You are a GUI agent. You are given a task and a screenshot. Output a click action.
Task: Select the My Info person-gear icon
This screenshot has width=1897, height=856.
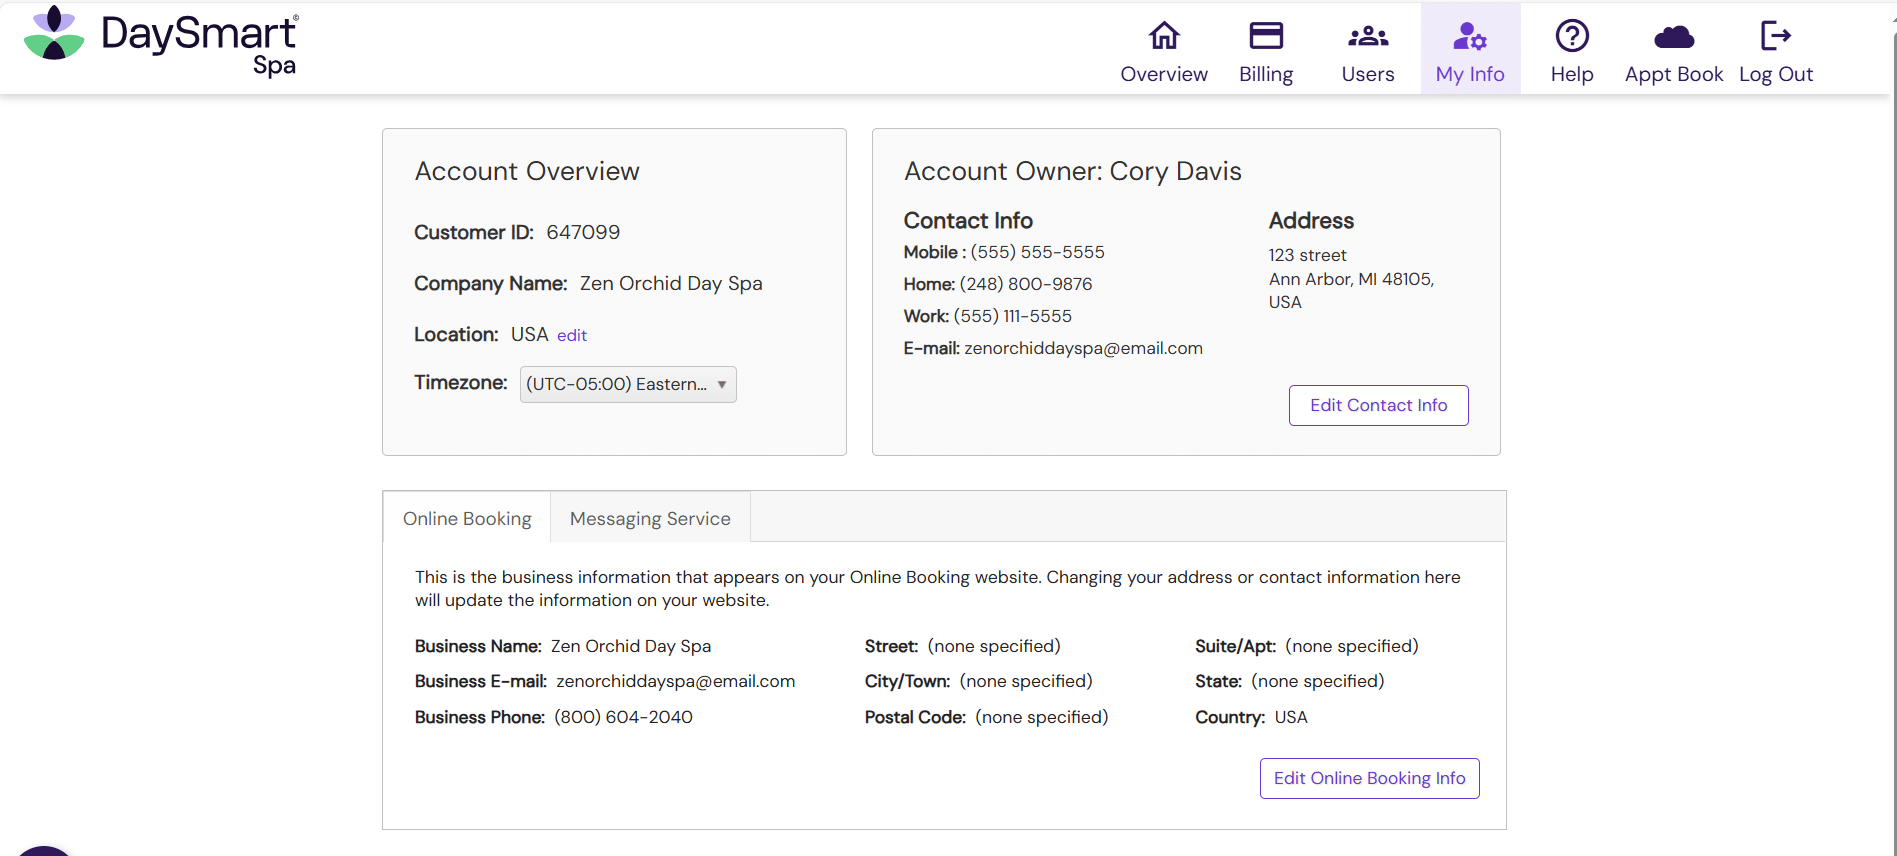point(1470,36)
